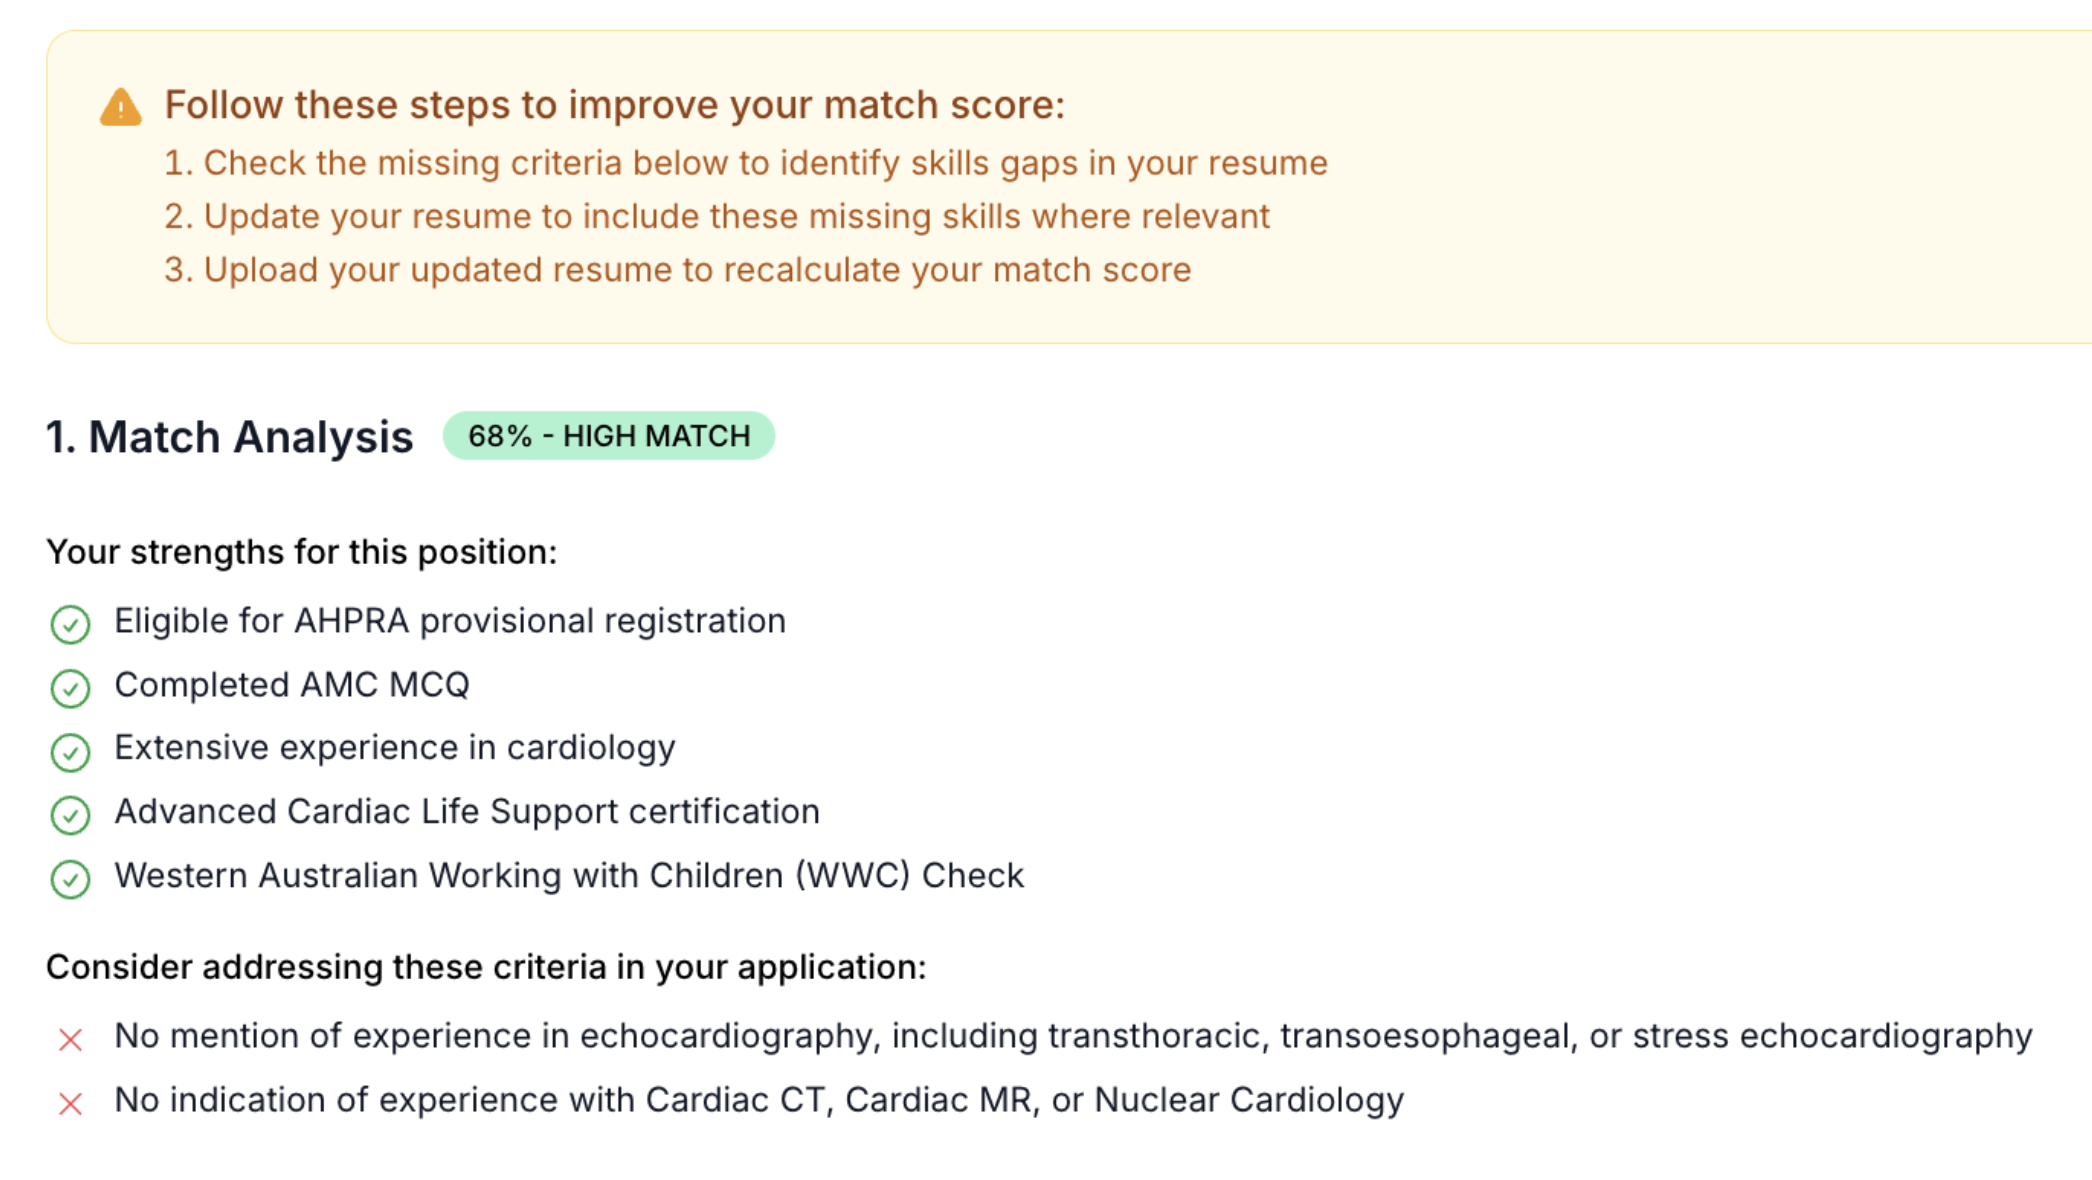Click the 68% - HIGH MATCH badge
The width and height of the screenshot is (2092, 1180).
609,436
